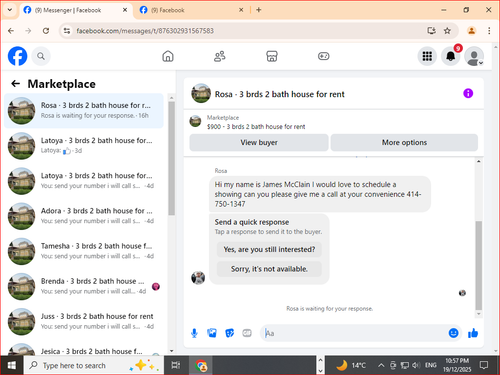This screenshot has height=375, width=500.
Task: Send 'Sorry, it's not available.' response
Action: [x=269, y=269]
